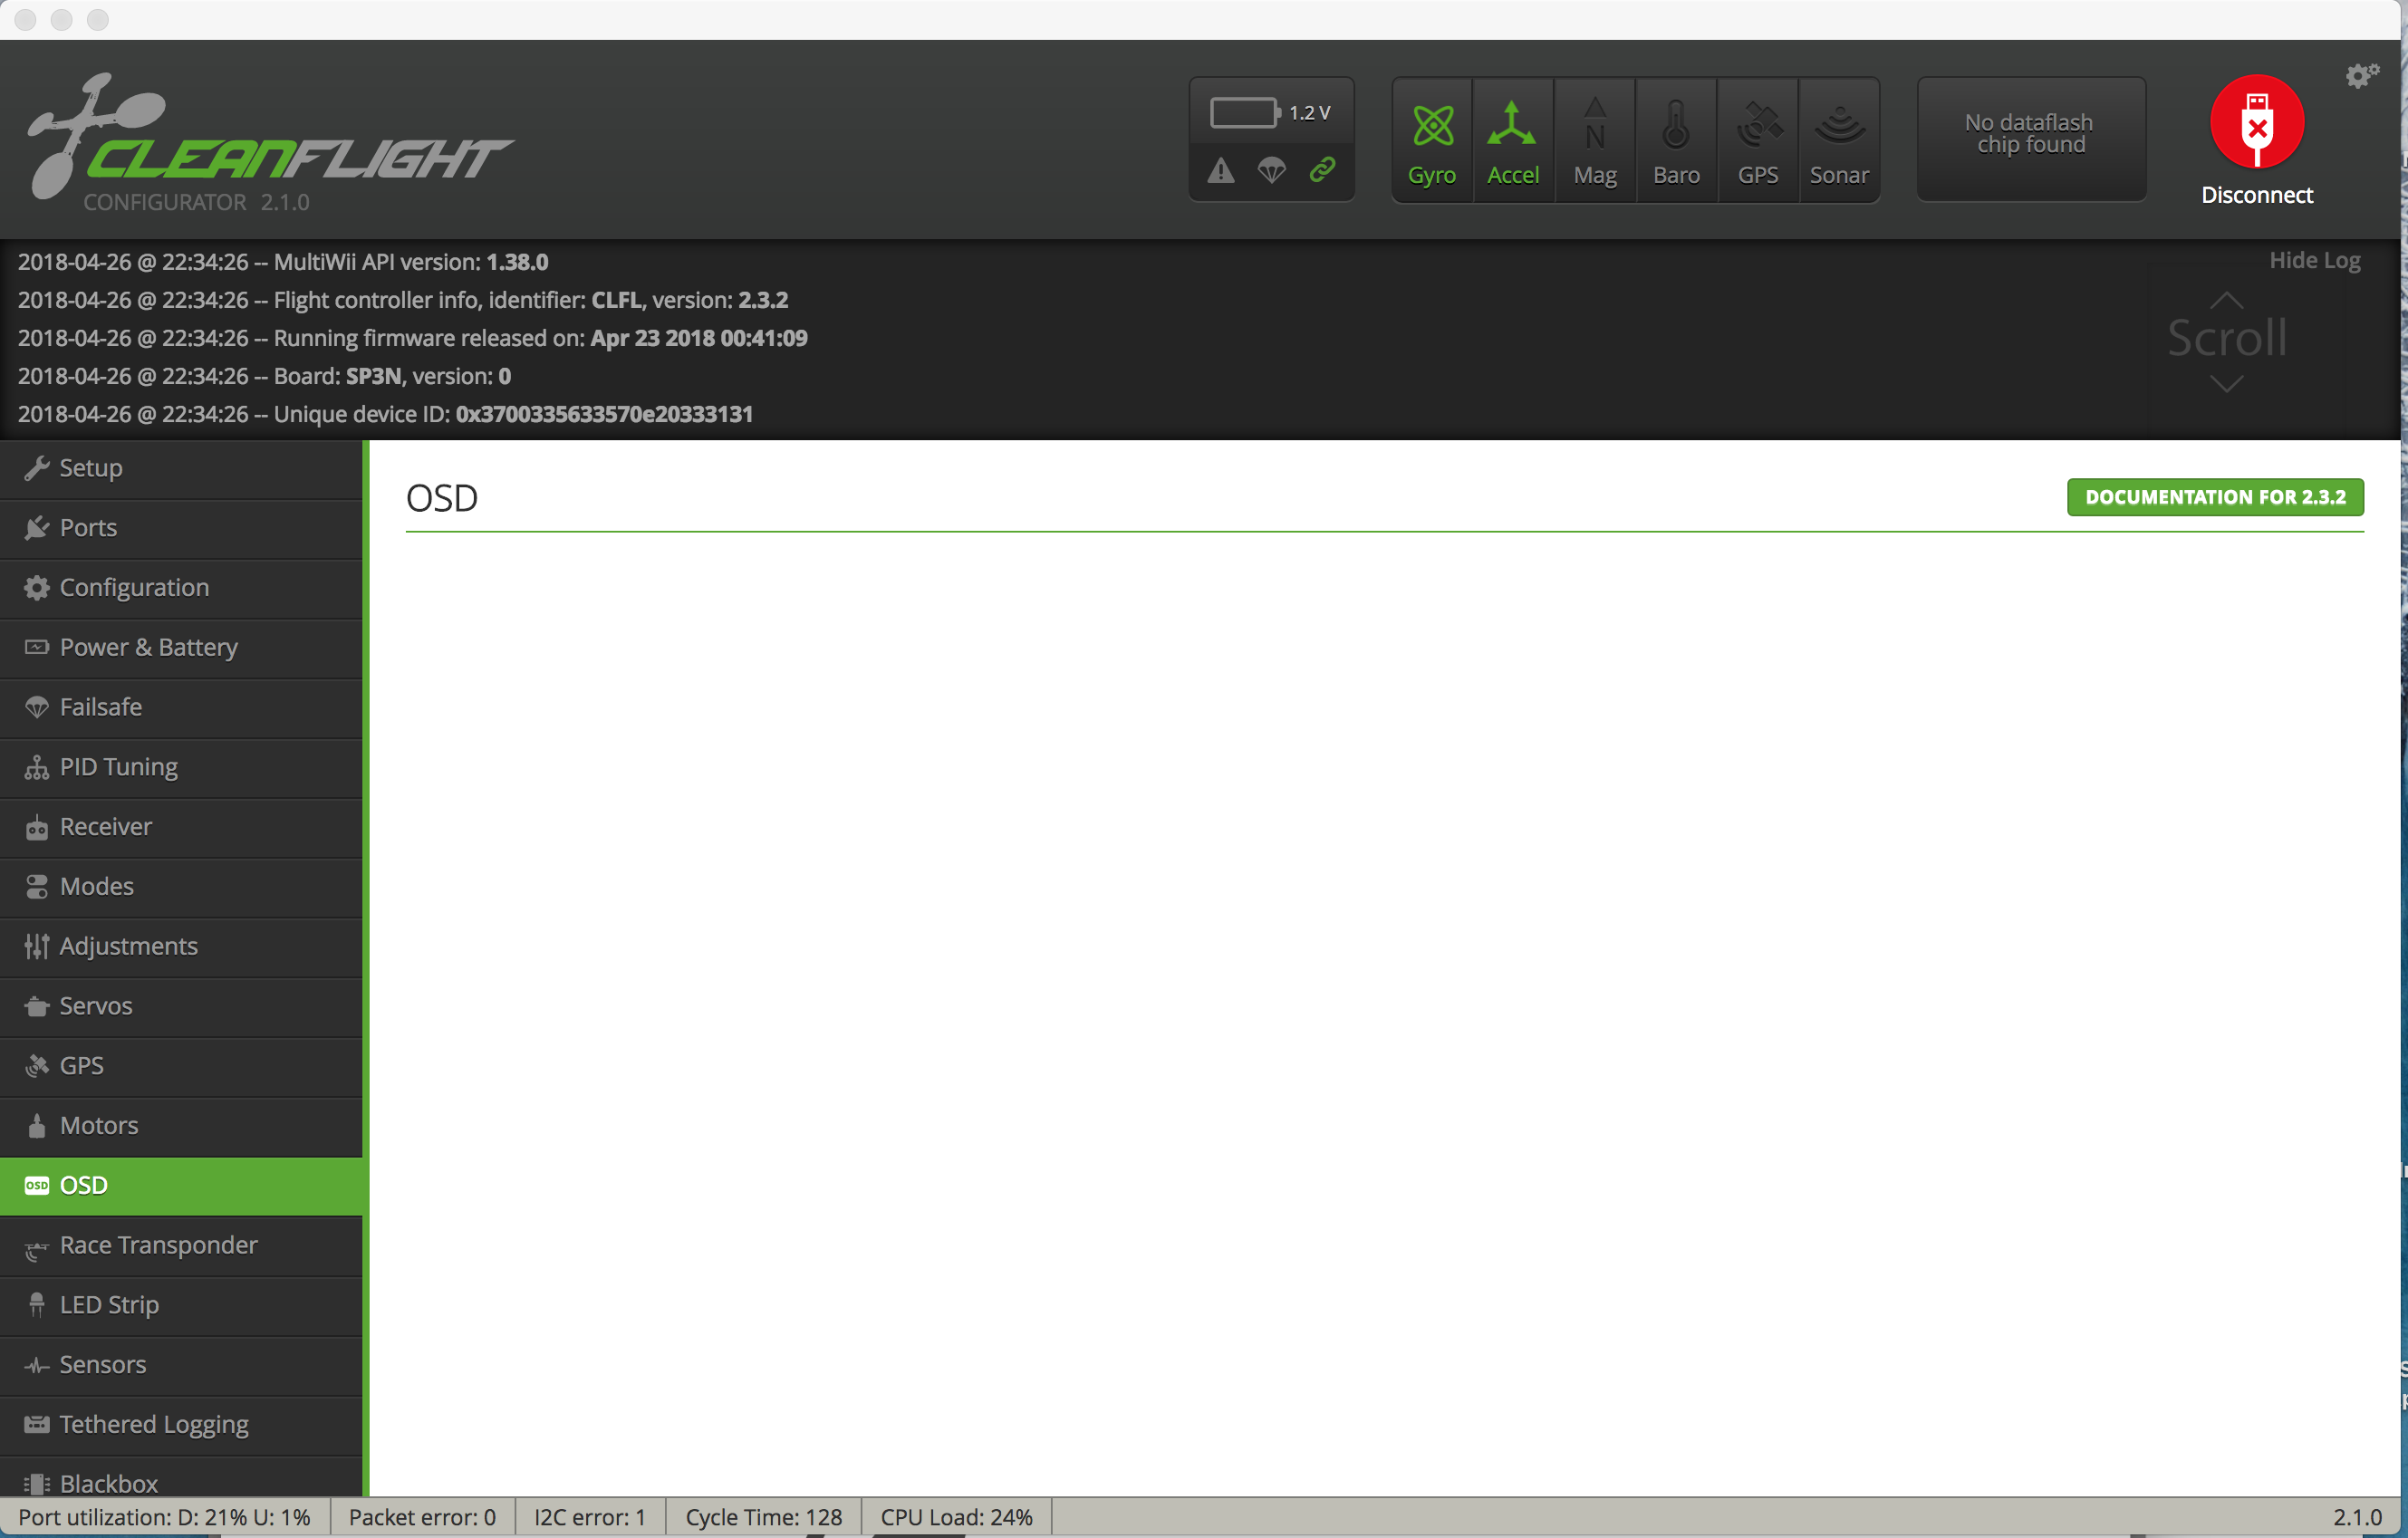Viewport: 2408px width, 1538px height.
Task: Select the Gyro sensor status icon
Action: tap(1432, 139)
